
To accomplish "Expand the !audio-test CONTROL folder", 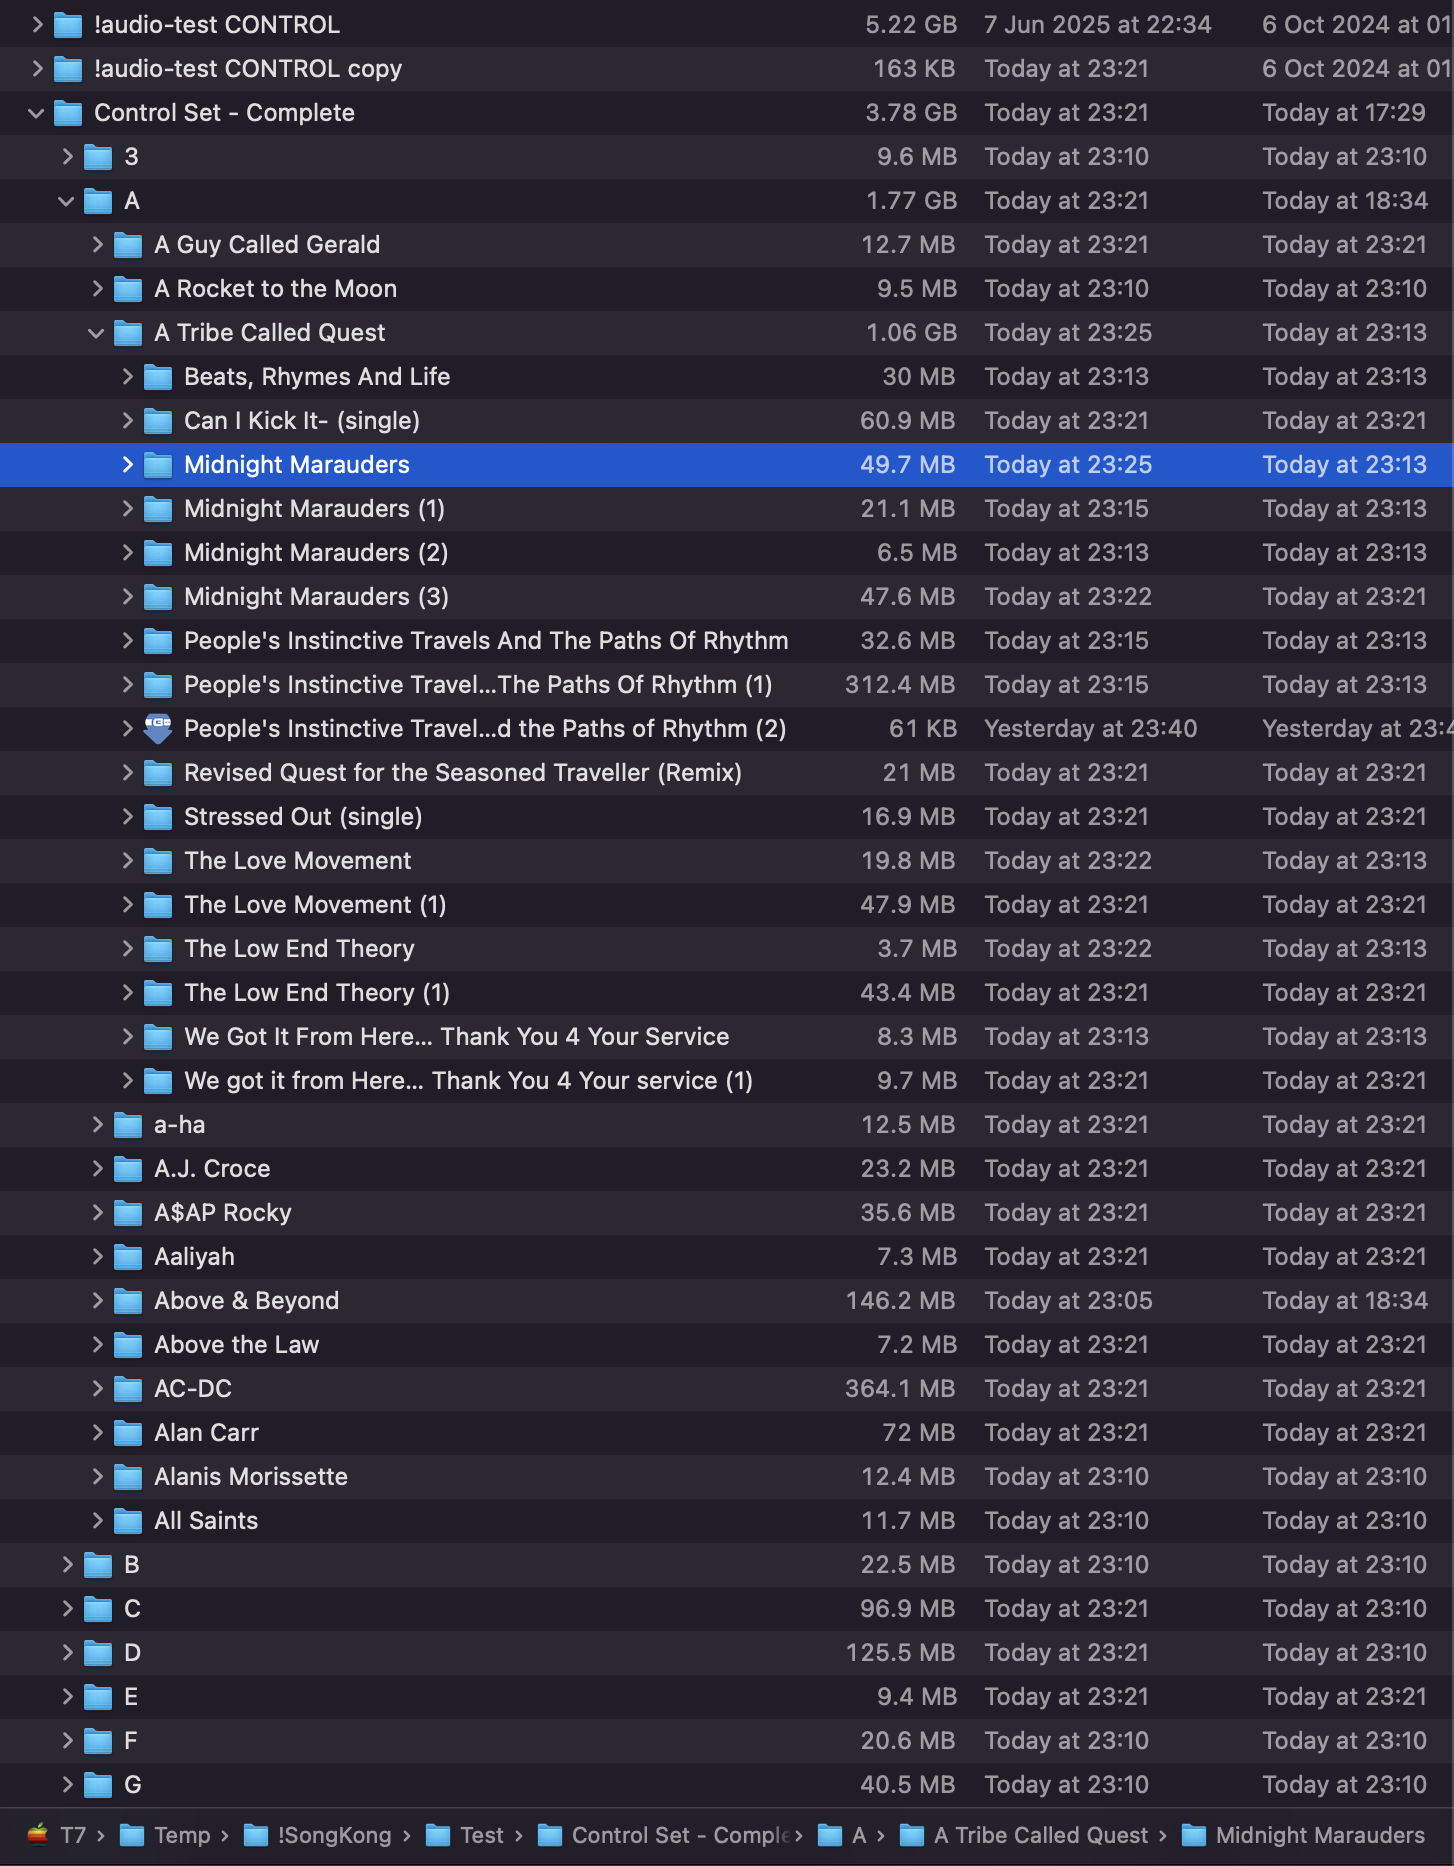I will [37, 25].
